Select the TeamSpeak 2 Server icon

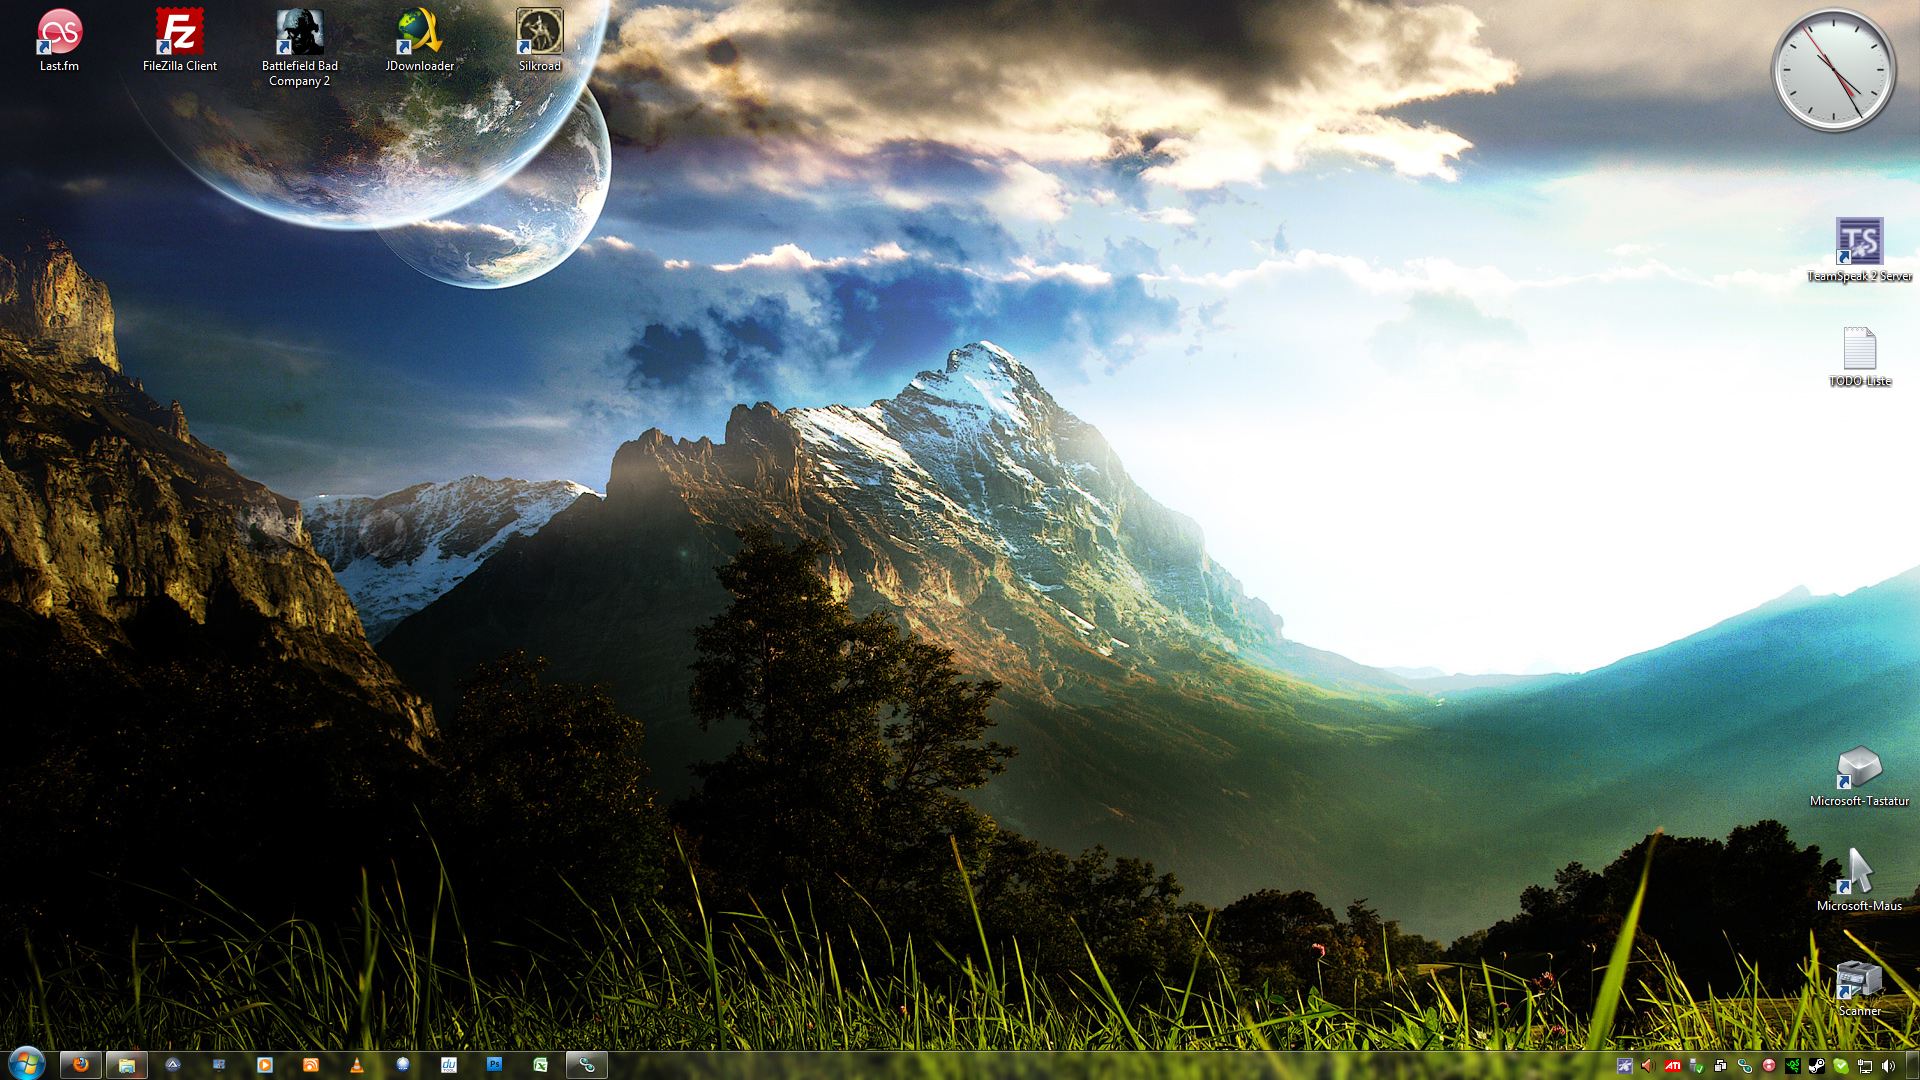point(1859,243)
